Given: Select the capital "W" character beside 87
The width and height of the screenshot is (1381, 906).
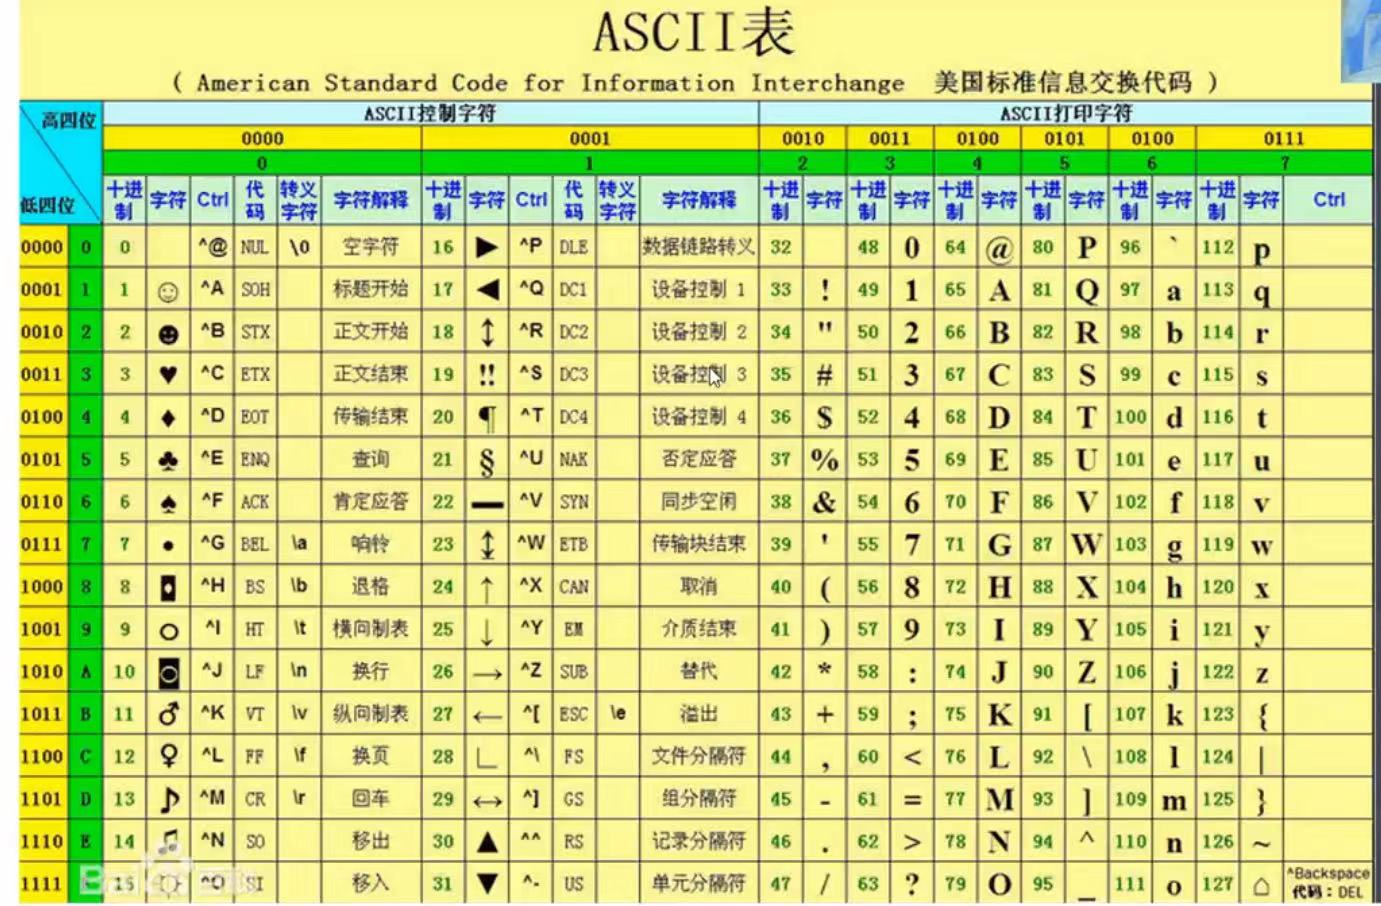Looking at the screenshot, I should (x=1087, y=545).
